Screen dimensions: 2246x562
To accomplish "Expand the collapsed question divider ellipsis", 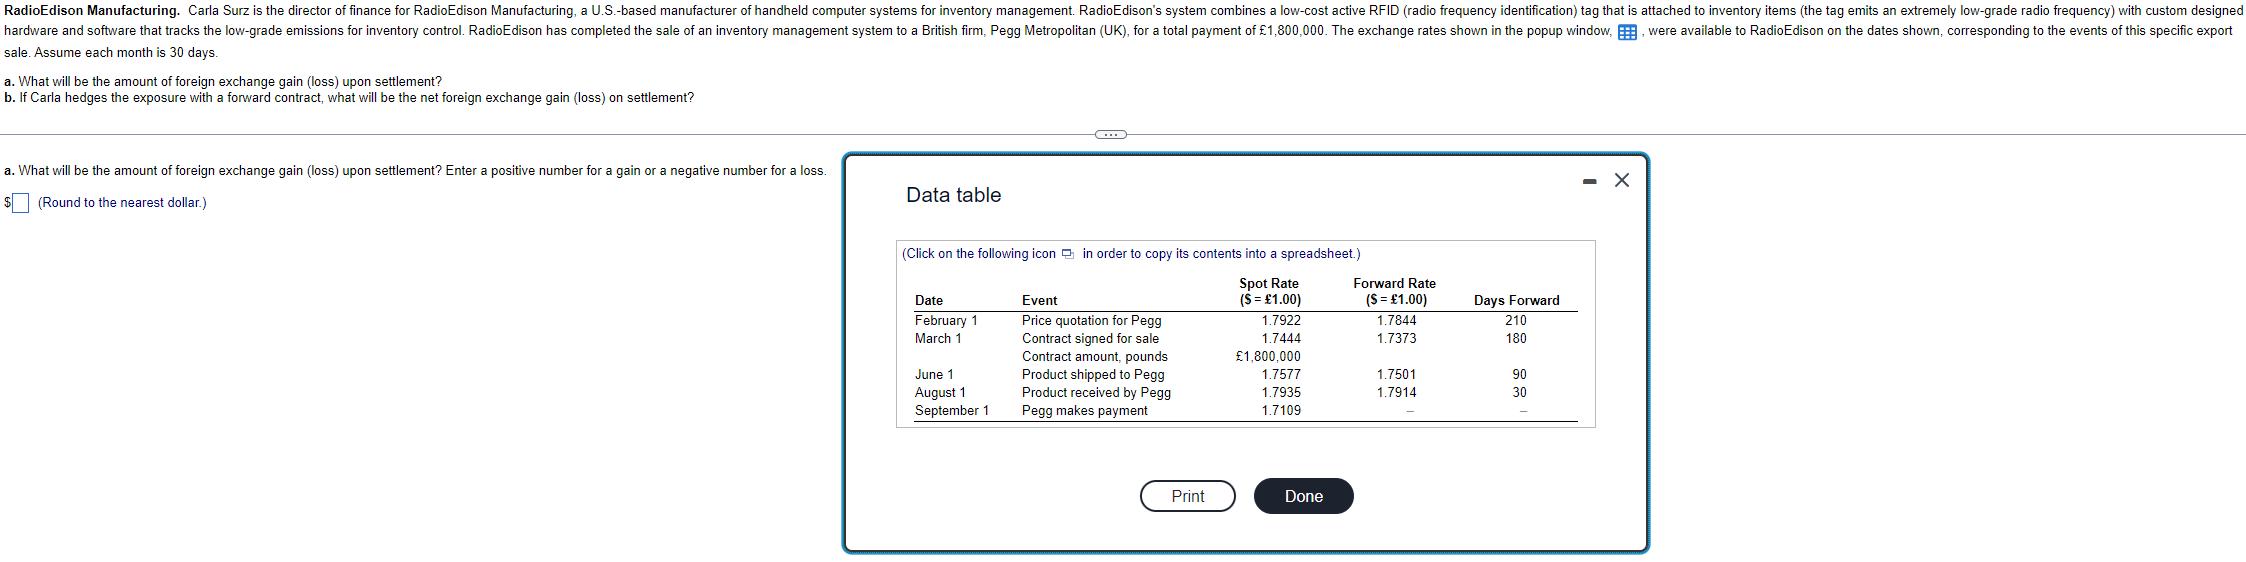I will point(1110,134).
